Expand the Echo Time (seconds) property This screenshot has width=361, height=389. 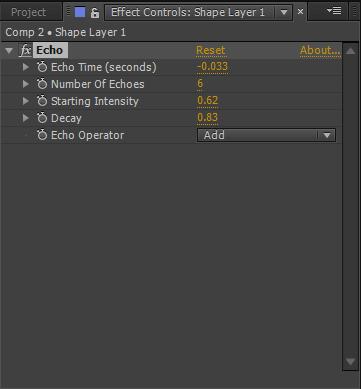click(26, 67)
